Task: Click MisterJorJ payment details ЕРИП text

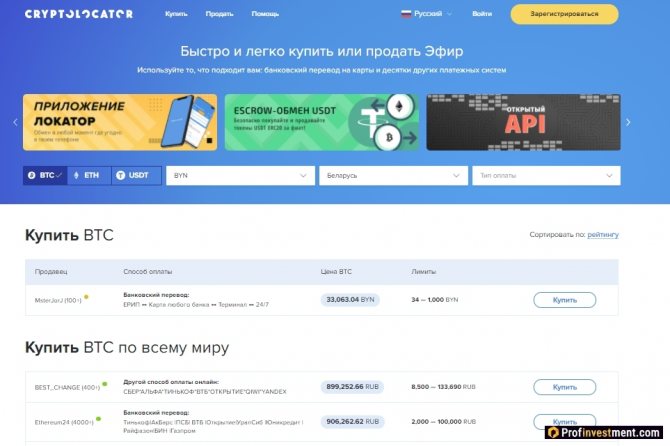Action: click(196, 305)
